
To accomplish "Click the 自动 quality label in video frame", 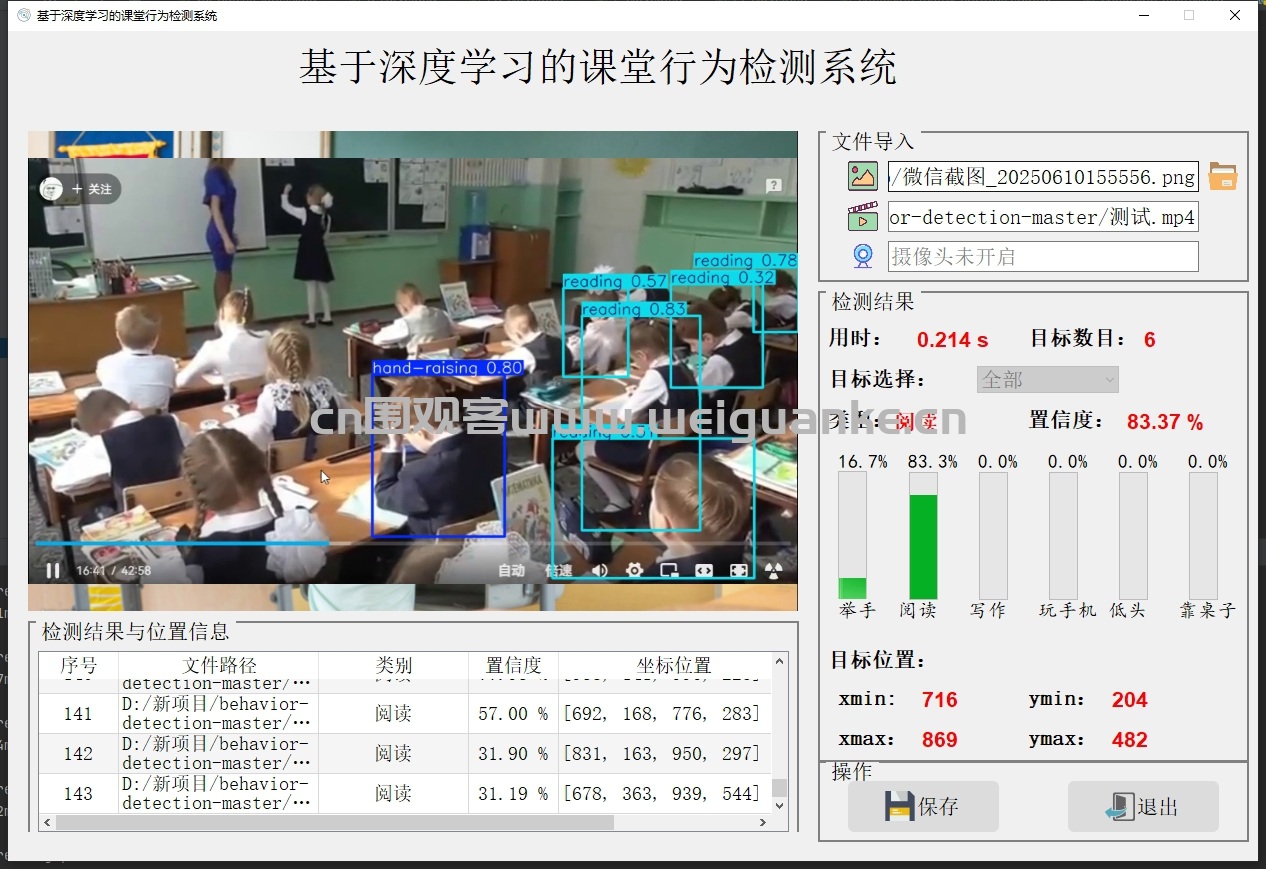I will 512,571.
